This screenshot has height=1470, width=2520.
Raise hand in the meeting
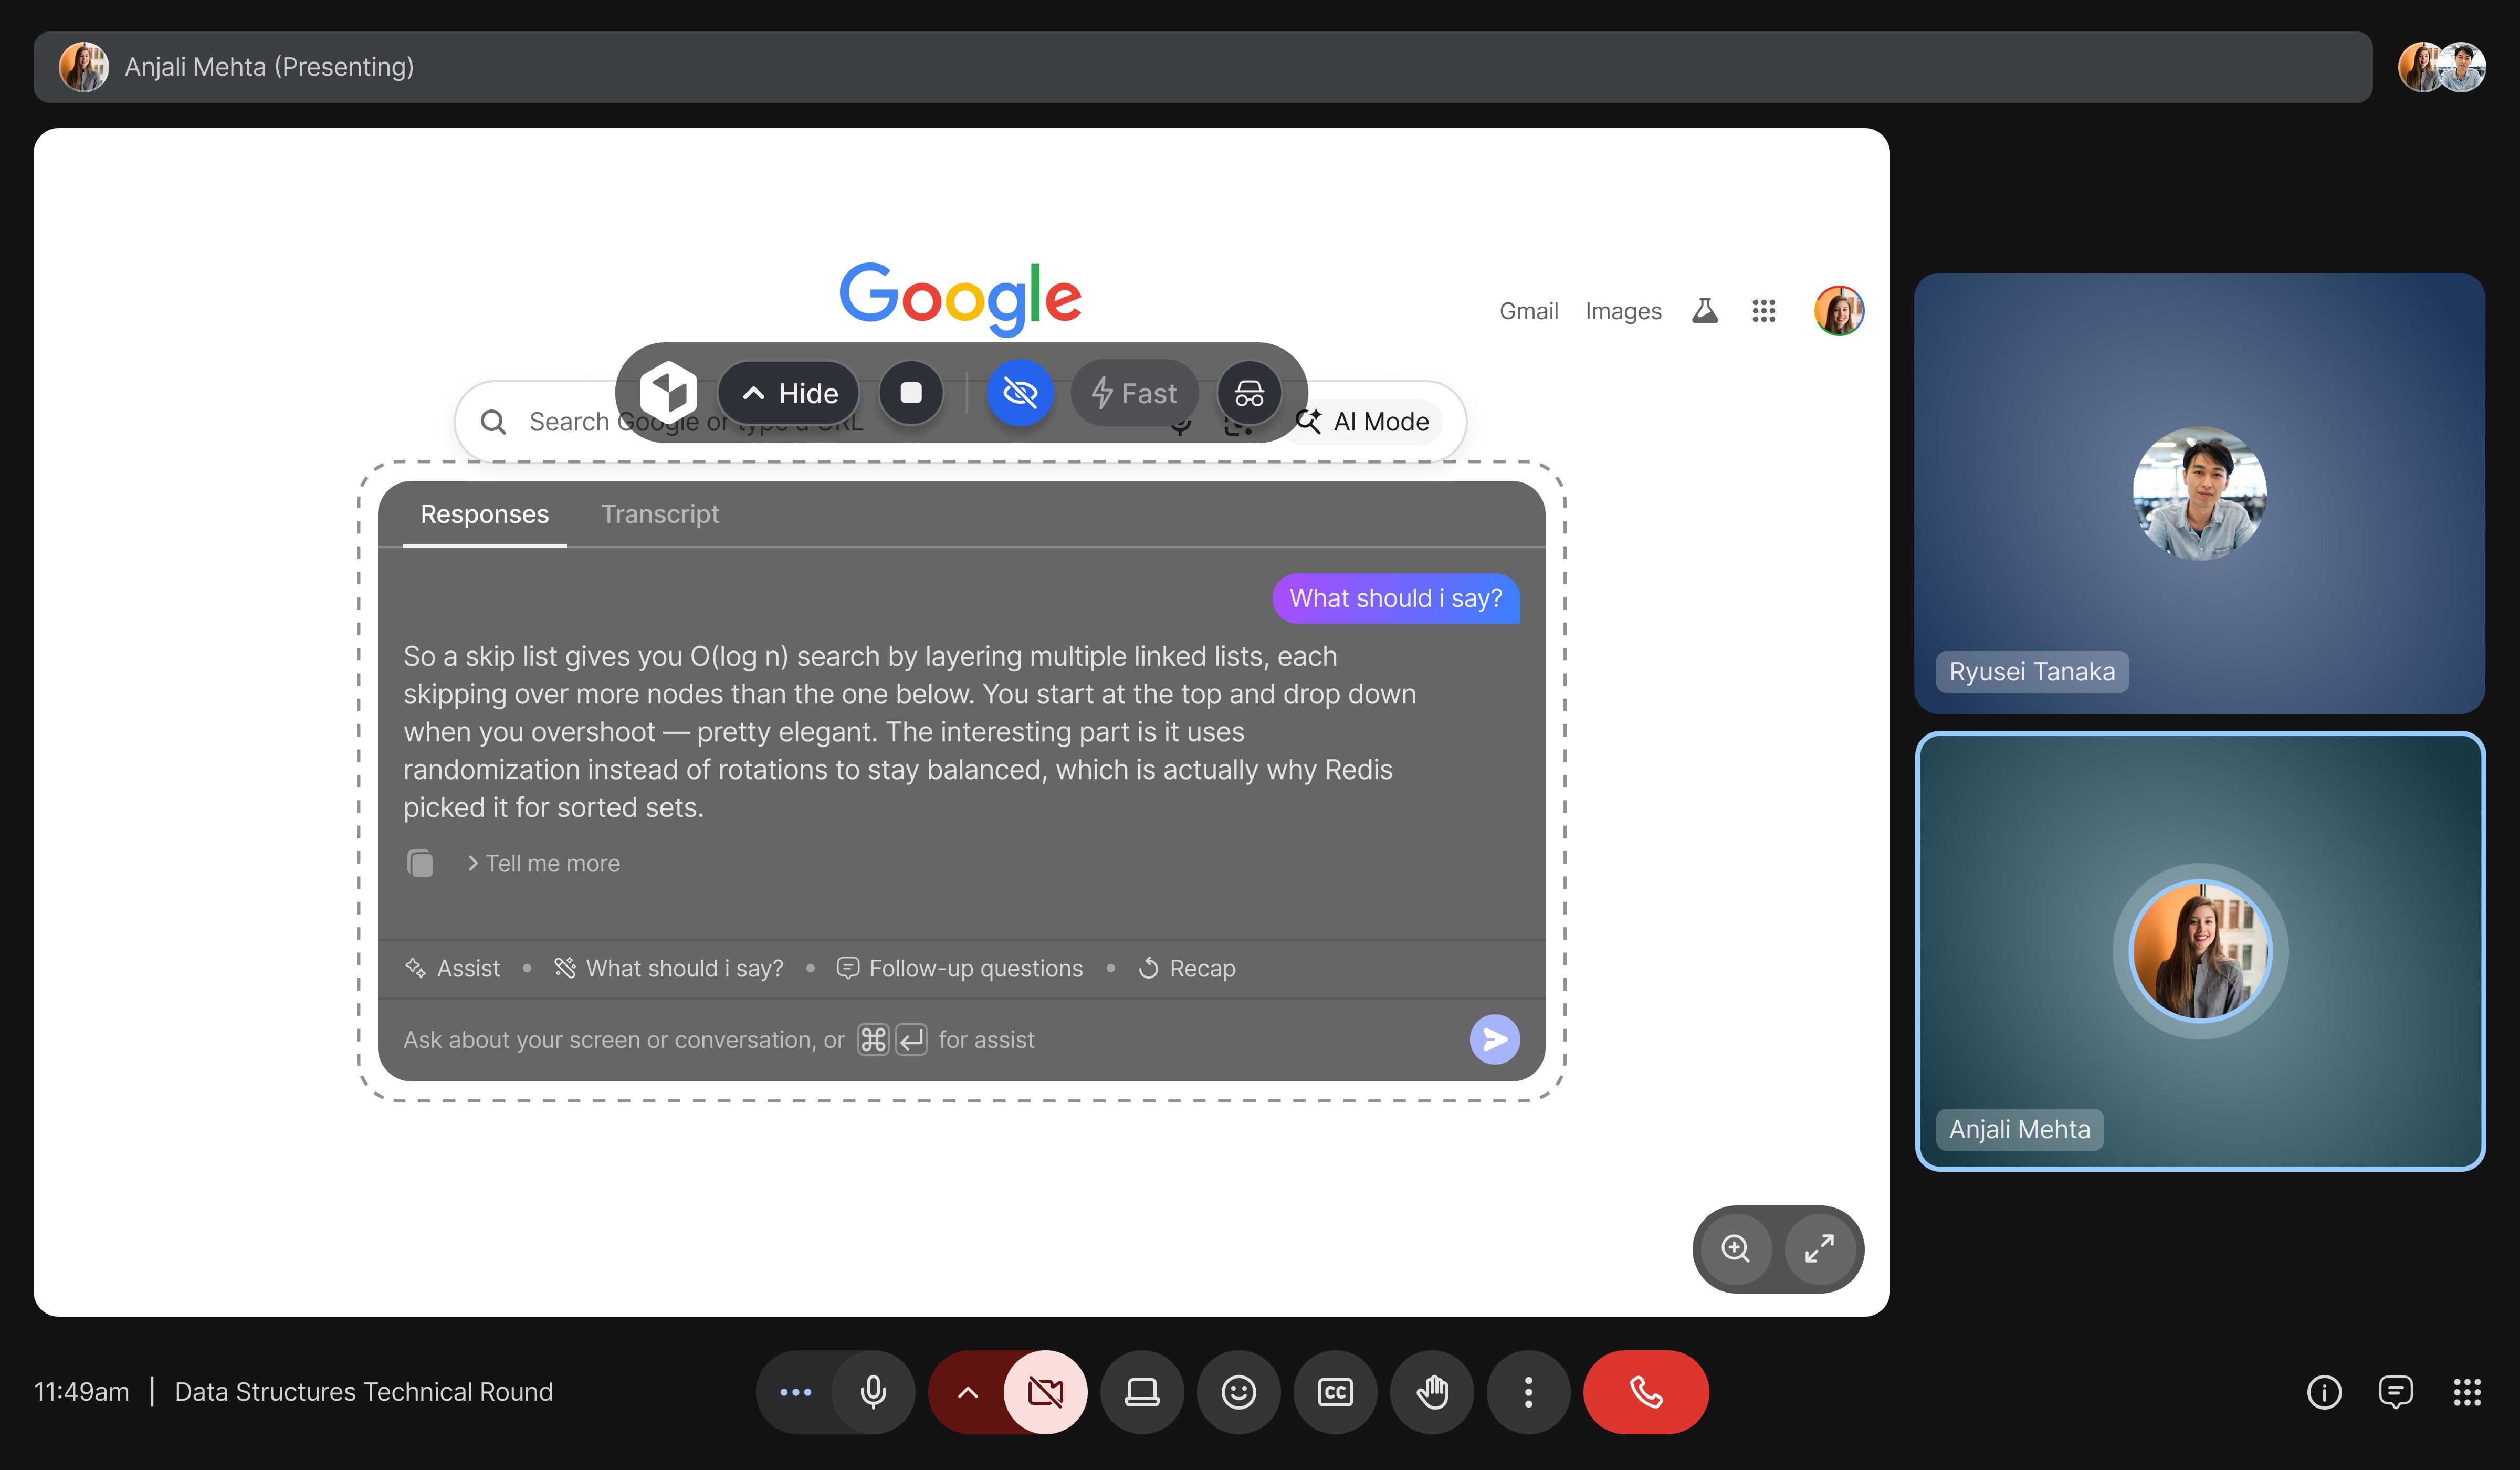pyautogui.click(x=1431, y=1391)
